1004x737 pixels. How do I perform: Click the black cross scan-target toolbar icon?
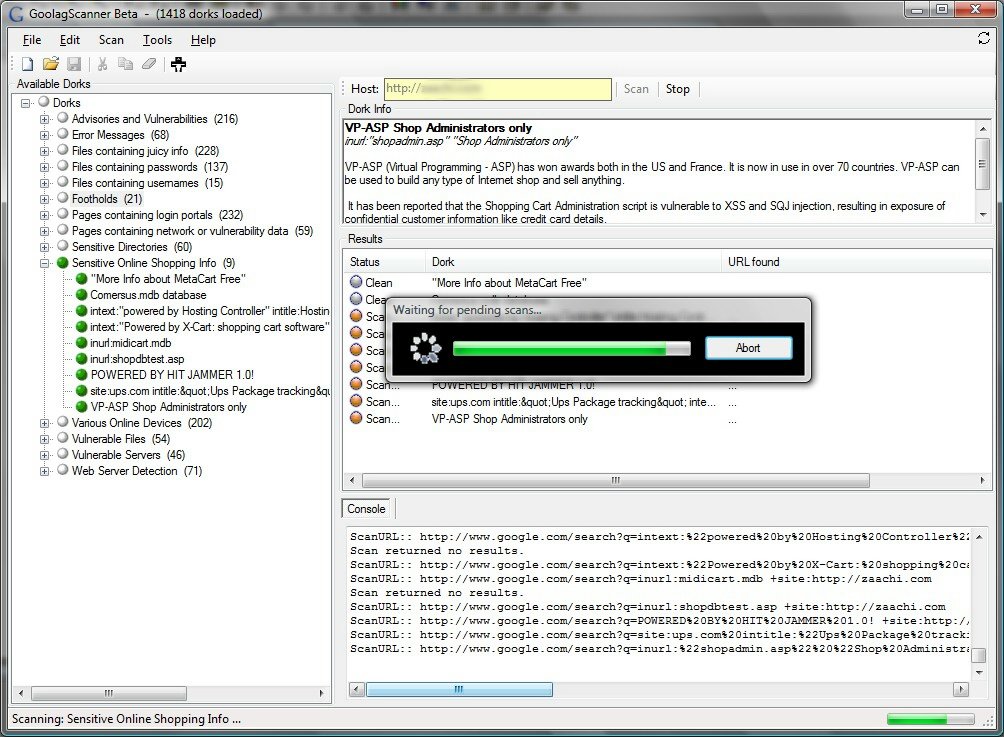pos(179,64)
